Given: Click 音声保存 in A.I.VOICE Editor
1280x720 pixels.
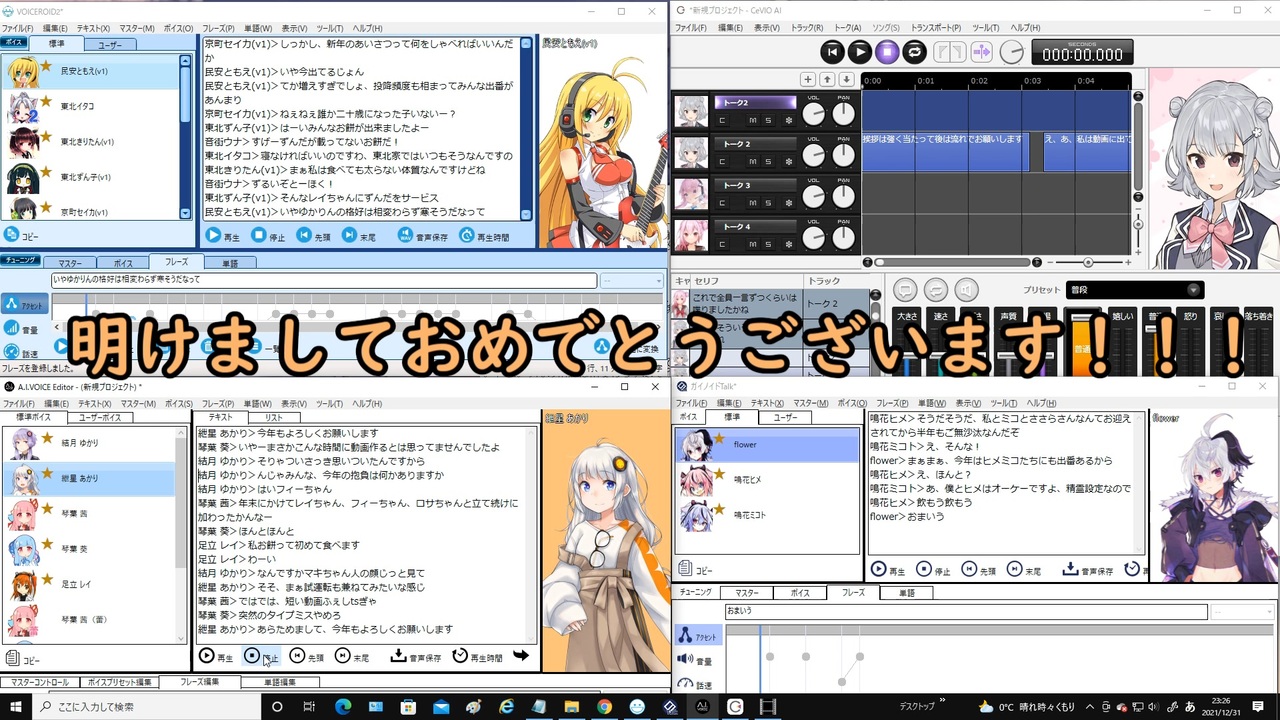Looking at the screenshot, I should pos(415,657).
